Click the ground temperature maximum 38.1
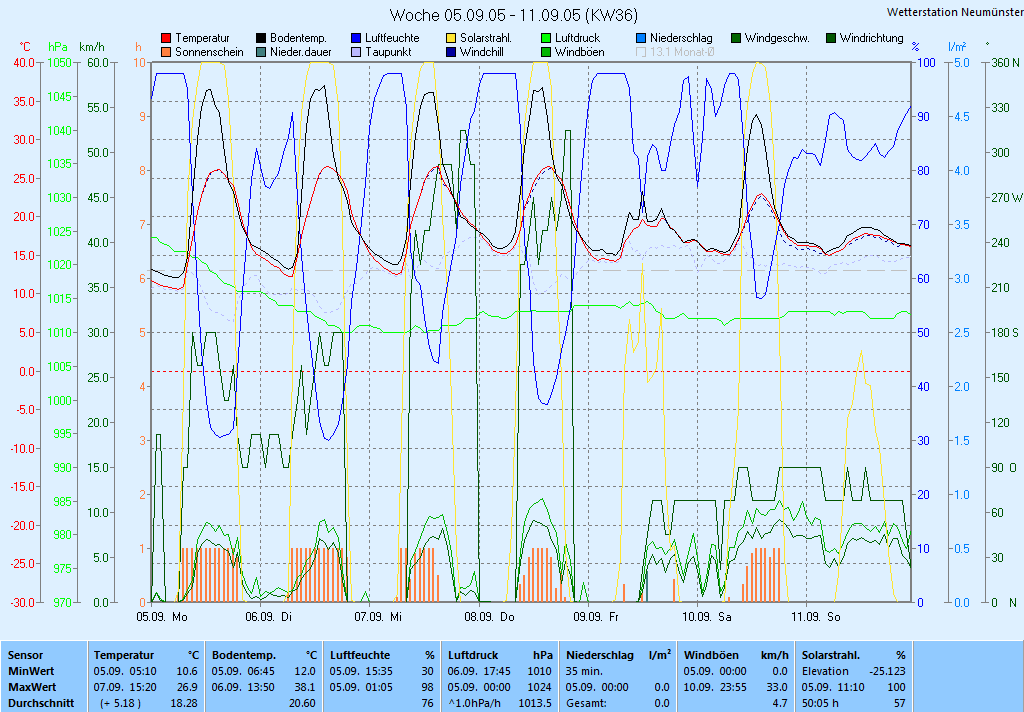Image resolution: width=1024 pixels, height=712 pixels. point(305,687)
